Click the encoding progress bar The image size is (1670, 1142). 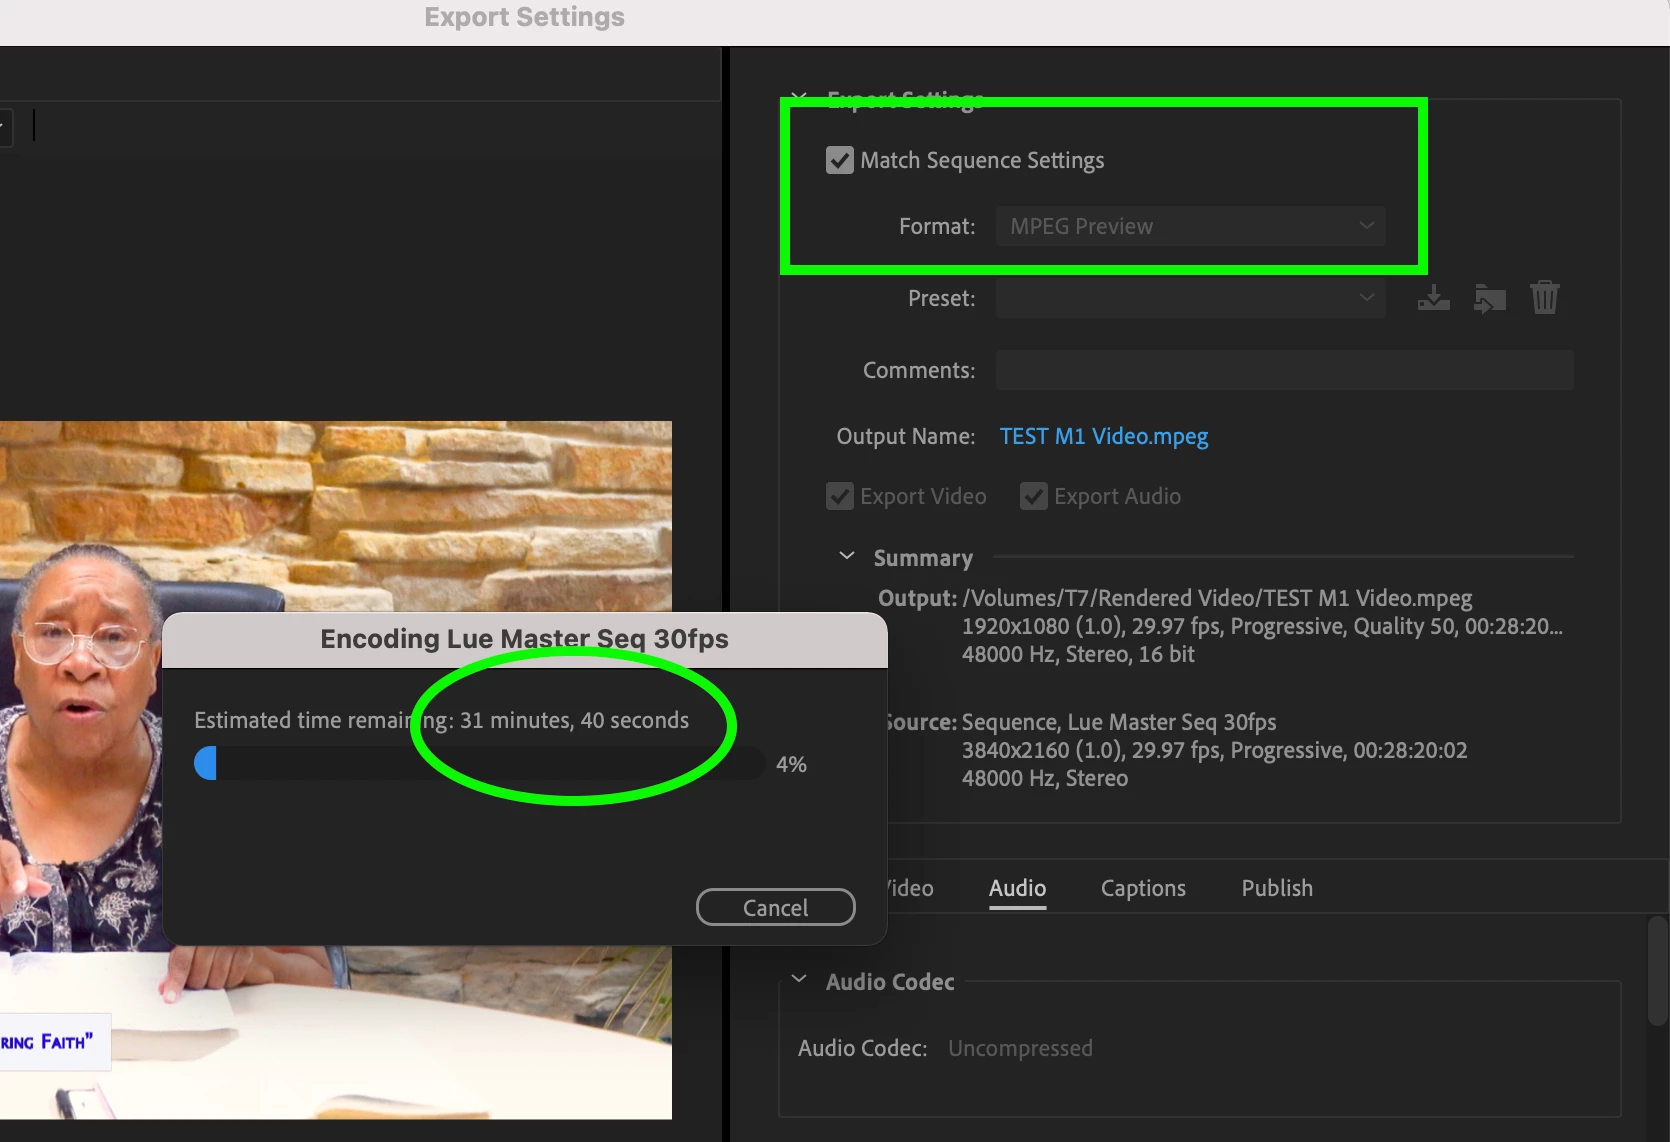point(480,764)
